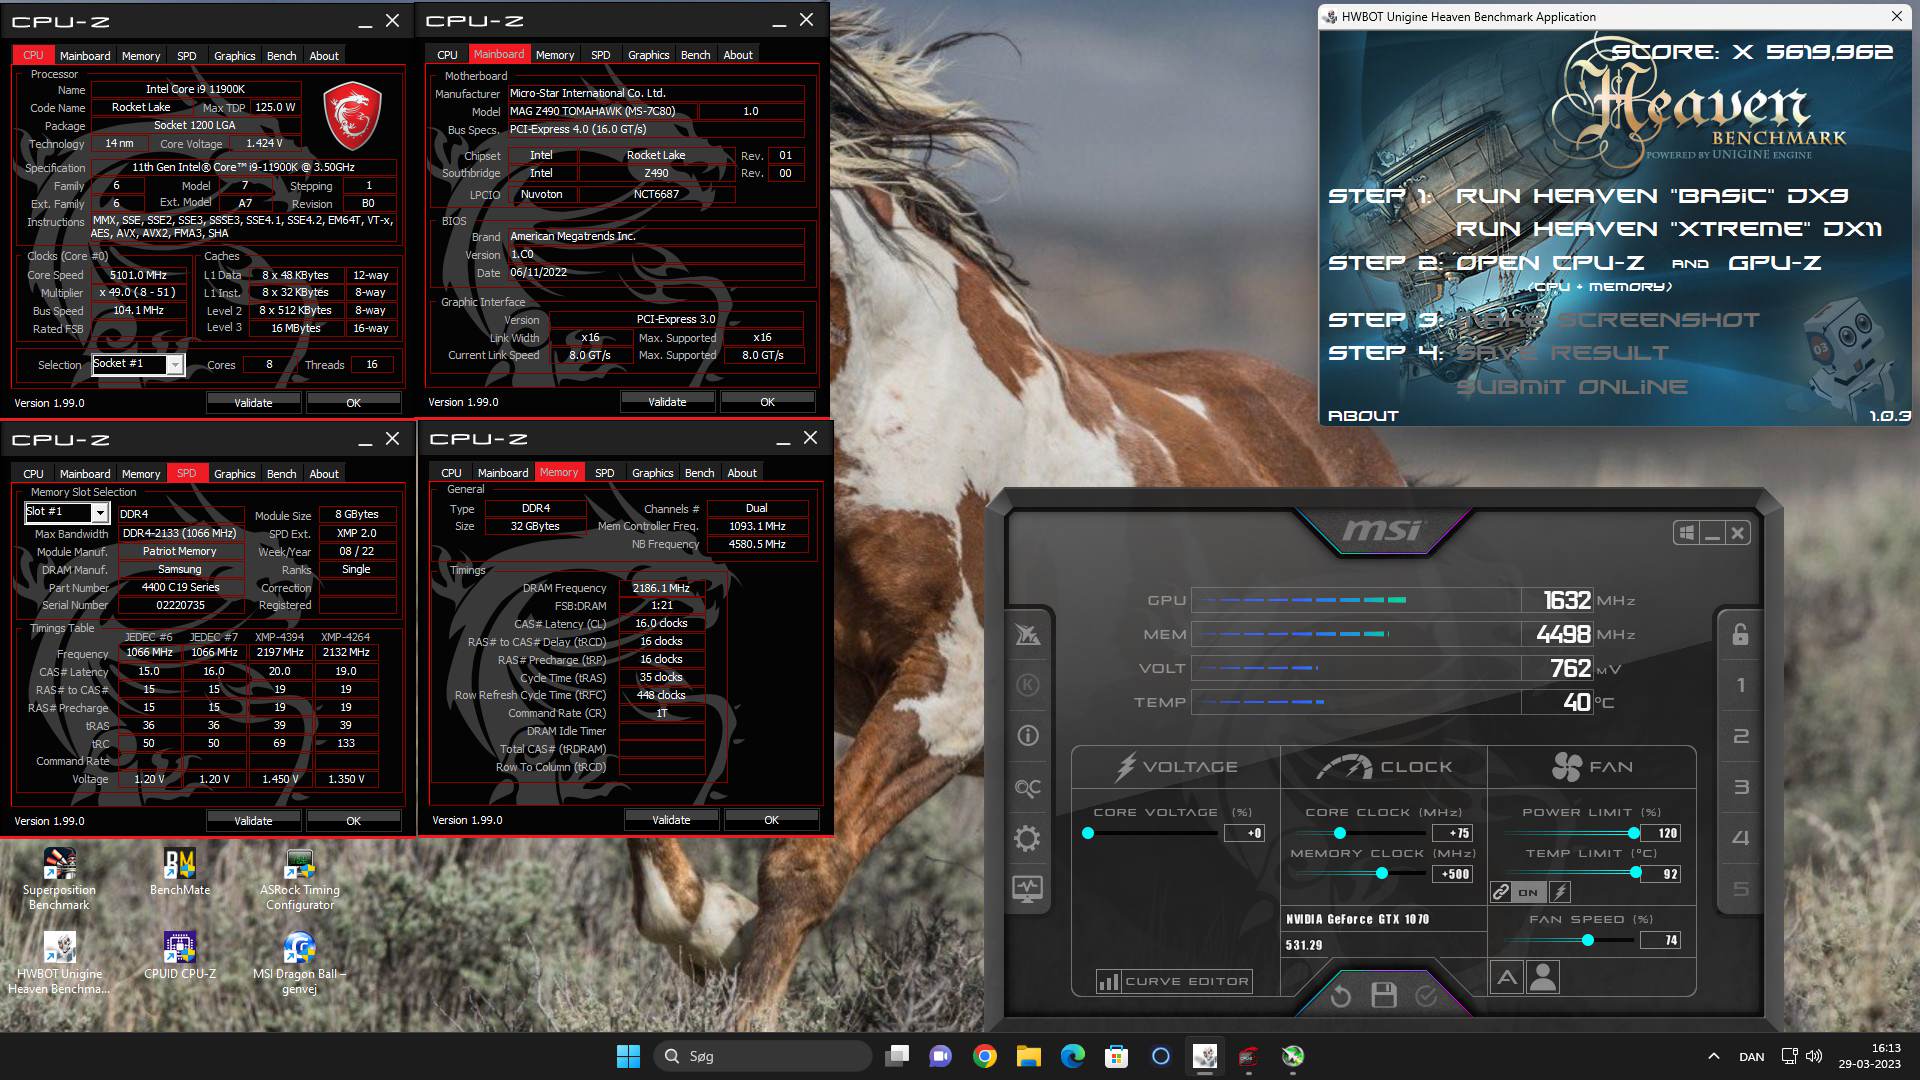The image size is (1920, 1080).
Task: Open the CPU tab in Mainboard window
Action: [x=447, y=55]
